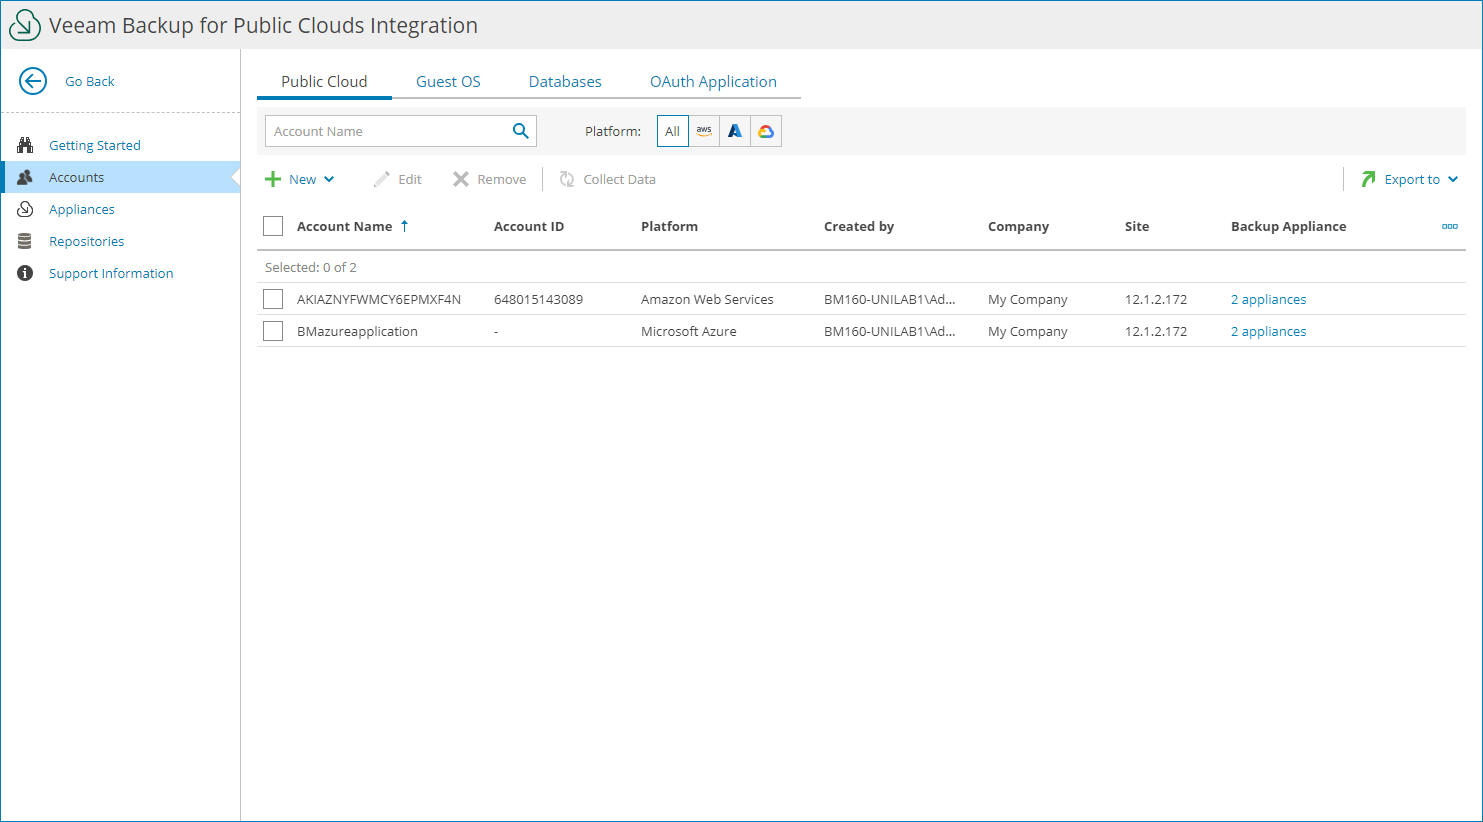Filter platform by Google Cloud icon
Viewport: 1483px width, 822px height.
tap(766, 131)
